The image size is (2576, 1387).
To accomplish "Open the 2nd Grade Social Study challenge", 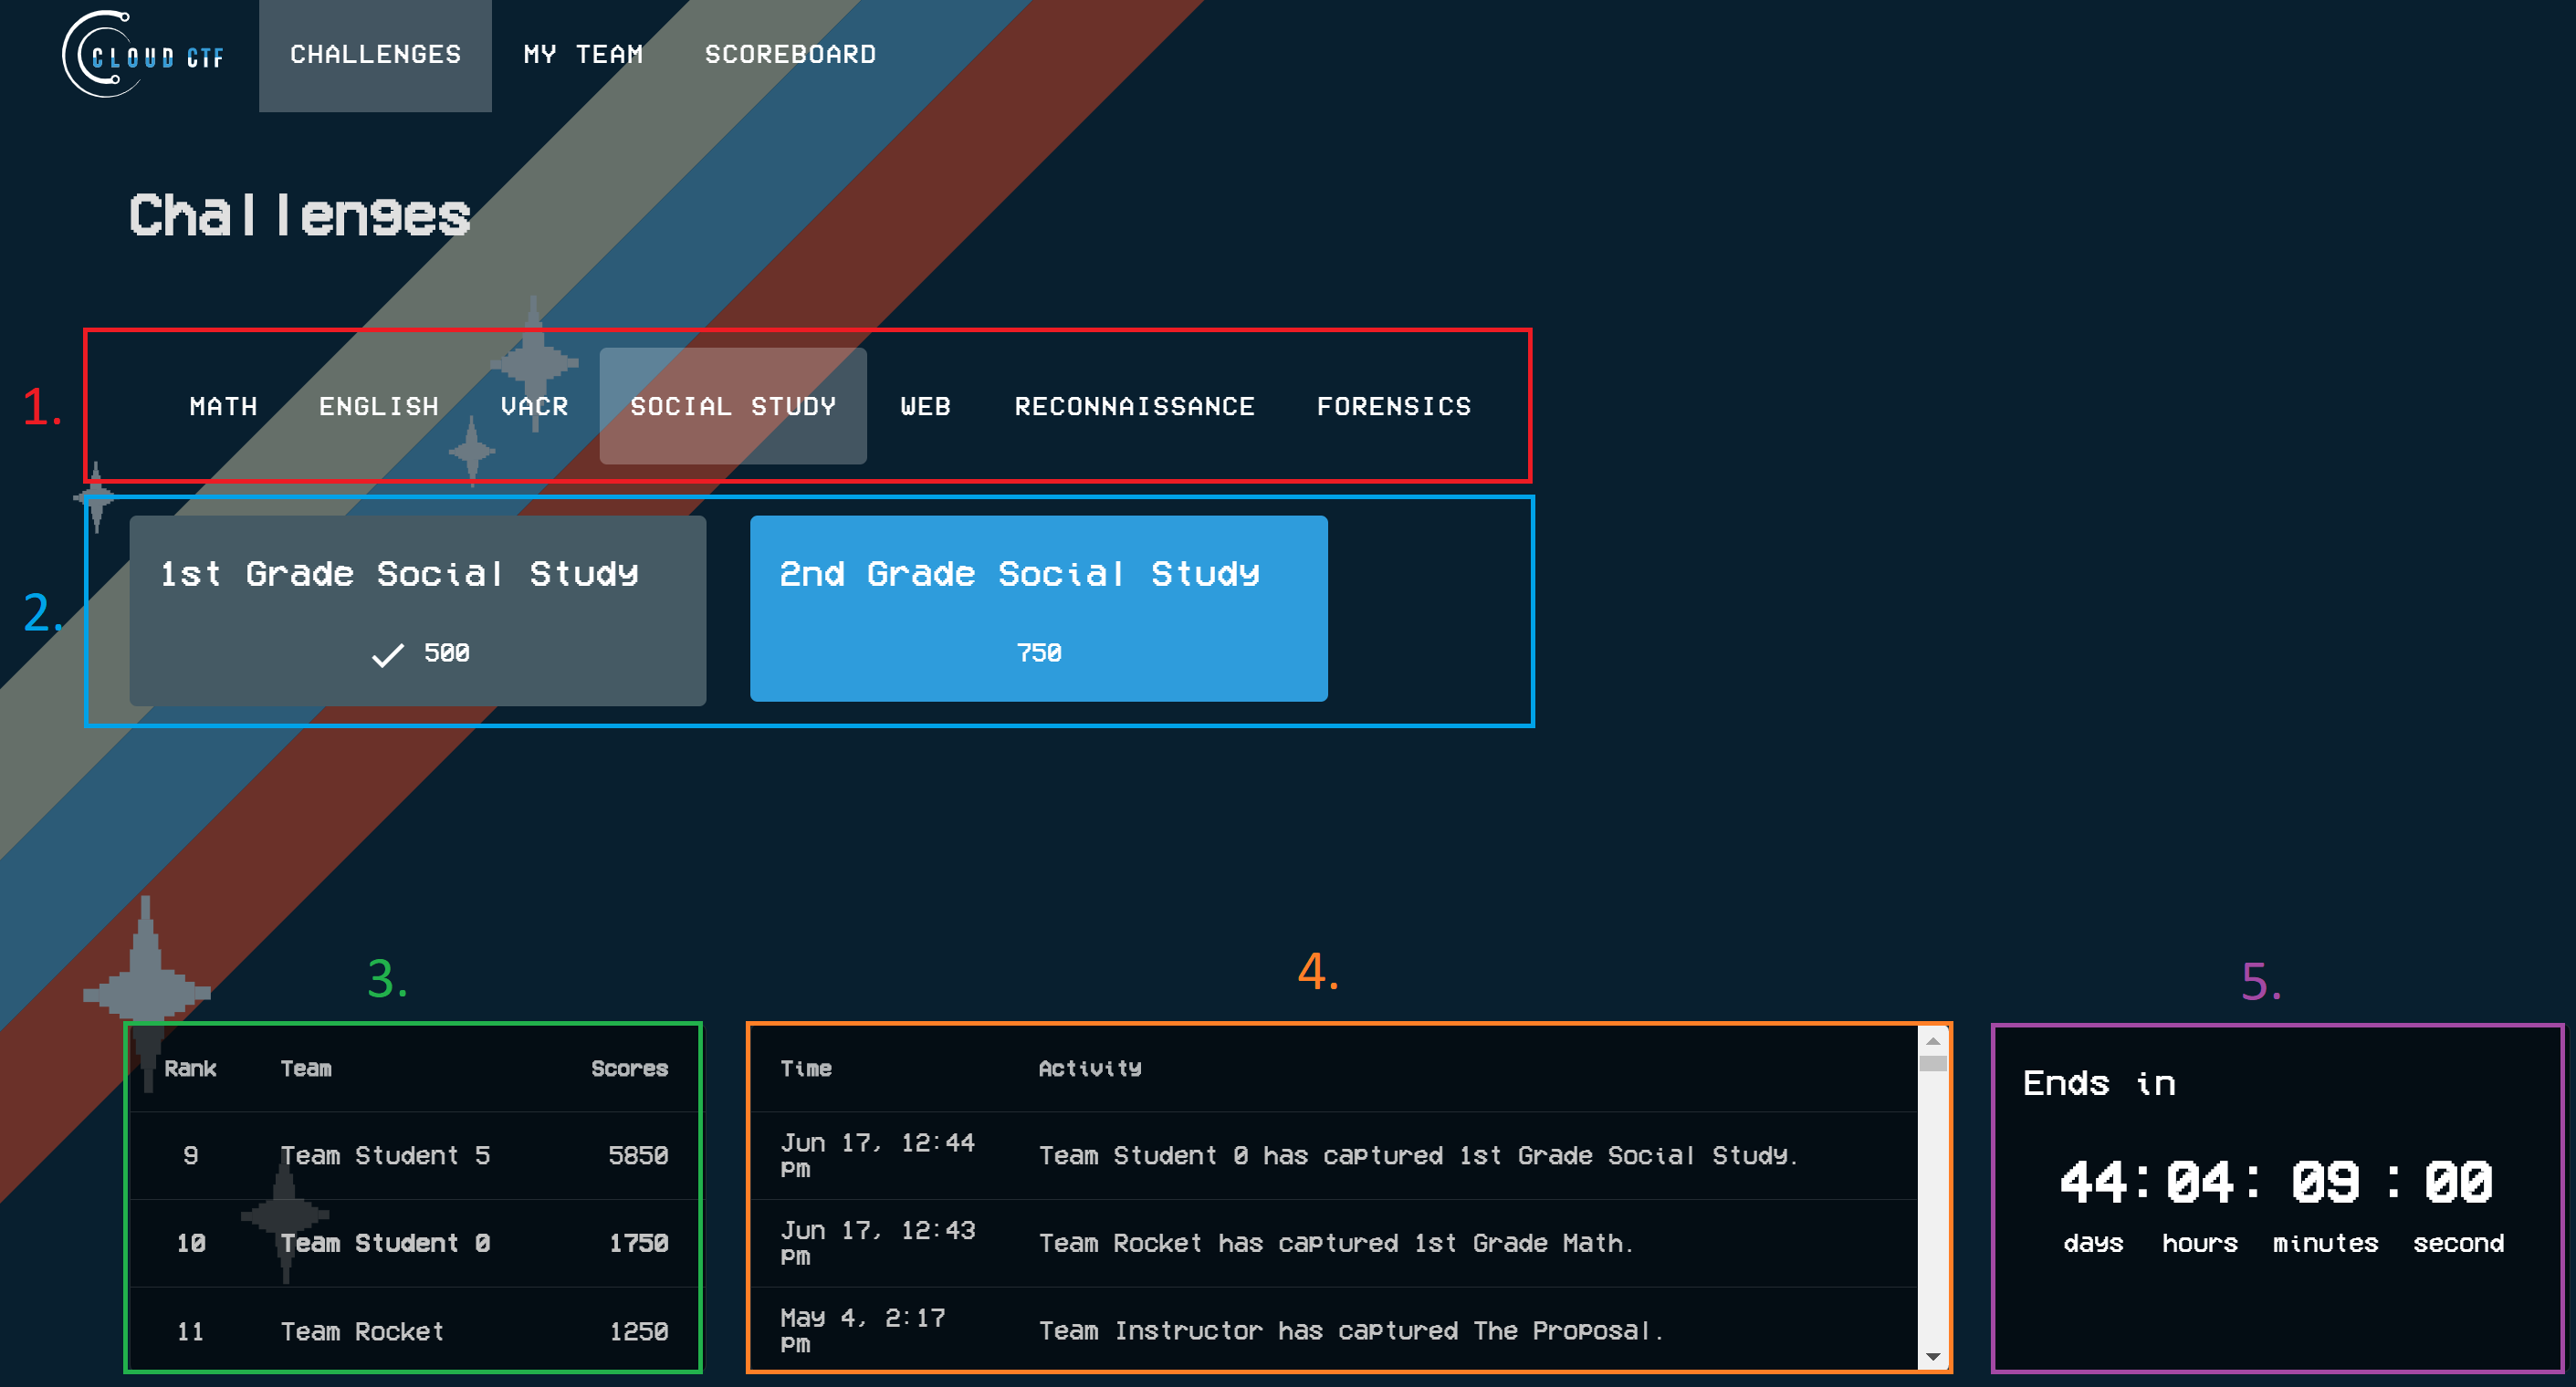I will pyautogui.click(x=1038, y=608).
